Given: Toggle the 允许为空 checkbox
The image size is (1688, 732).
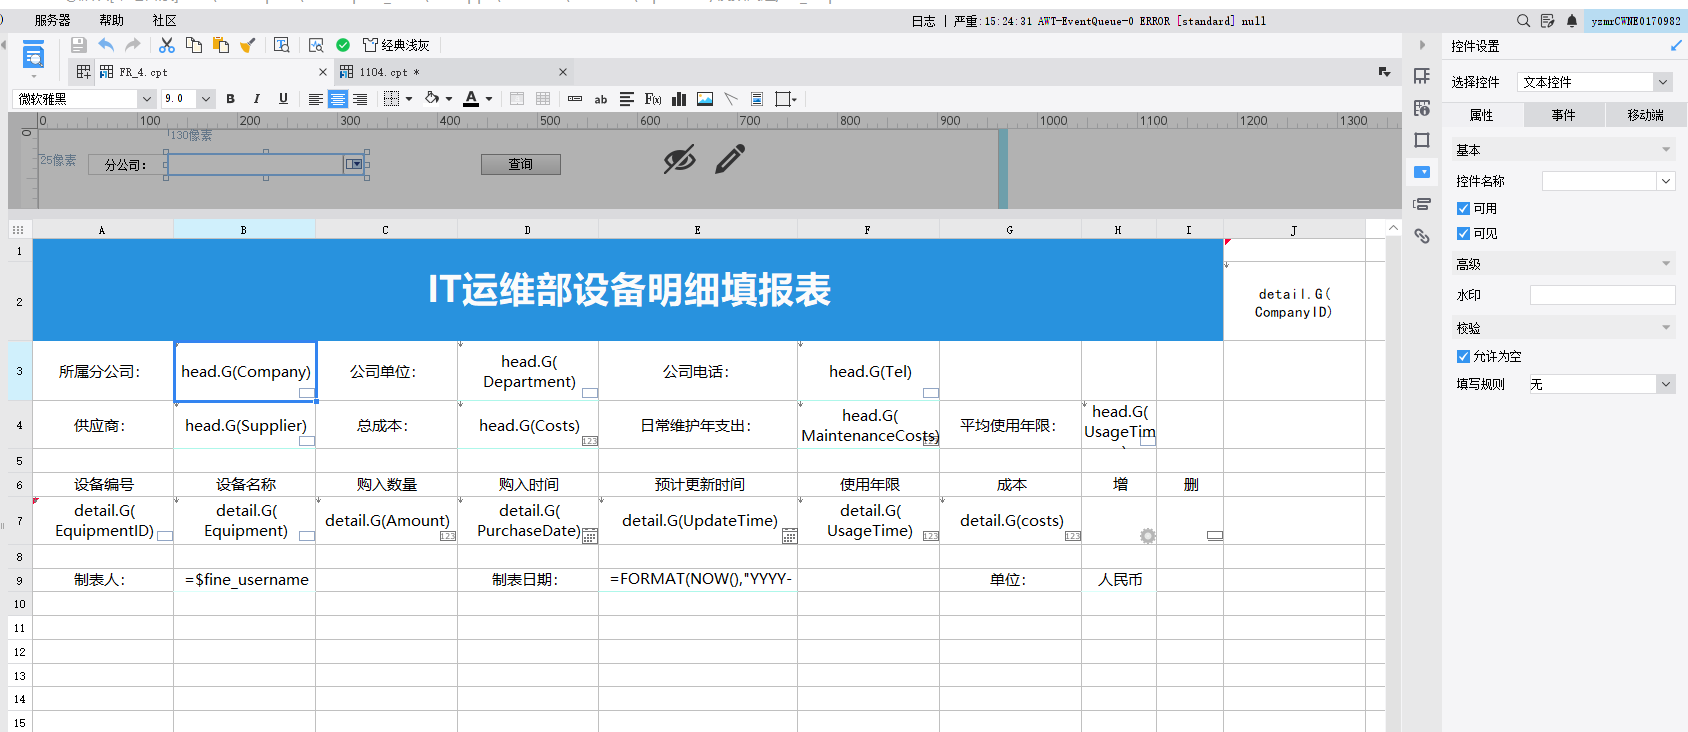Looking at the screenshot, I should coord(1463,356).
